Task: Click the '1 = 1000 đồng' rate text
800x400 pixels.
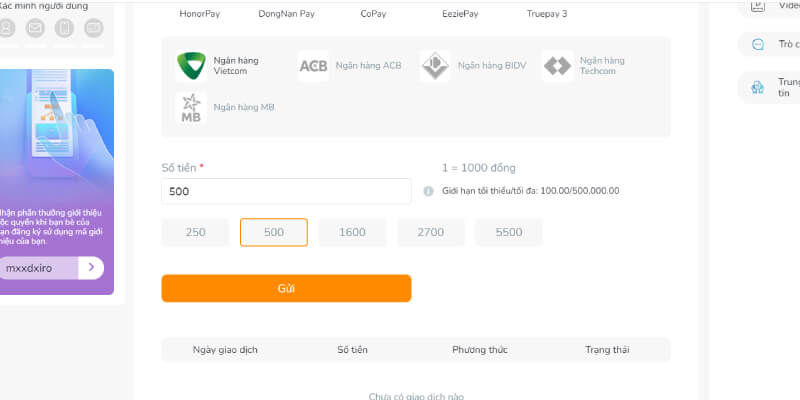Action: point(479,168)
